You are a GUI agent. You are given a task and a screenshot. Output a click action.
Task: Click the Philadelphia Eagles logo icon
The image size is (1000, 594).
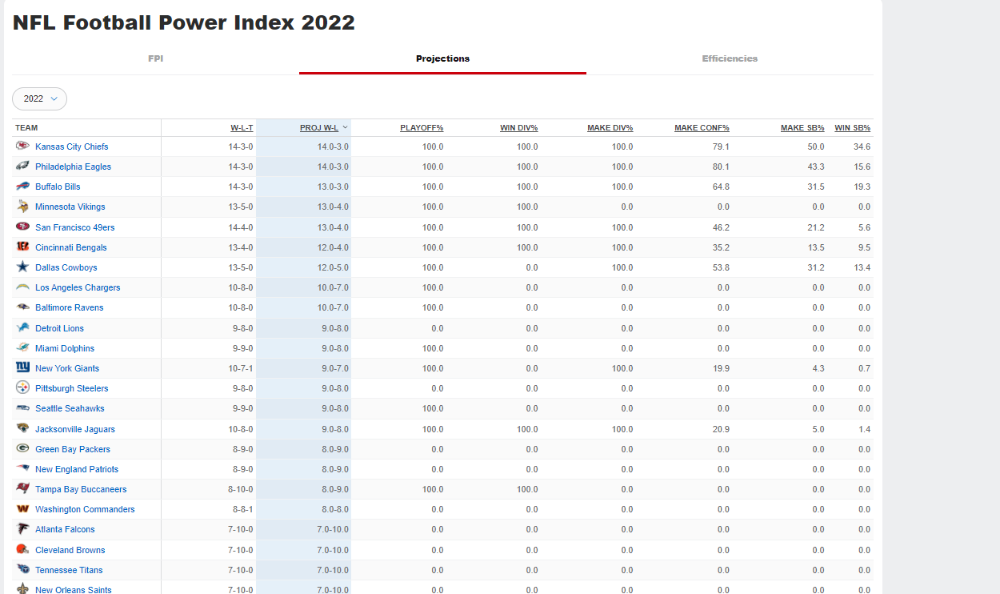(x=23, y=166)
